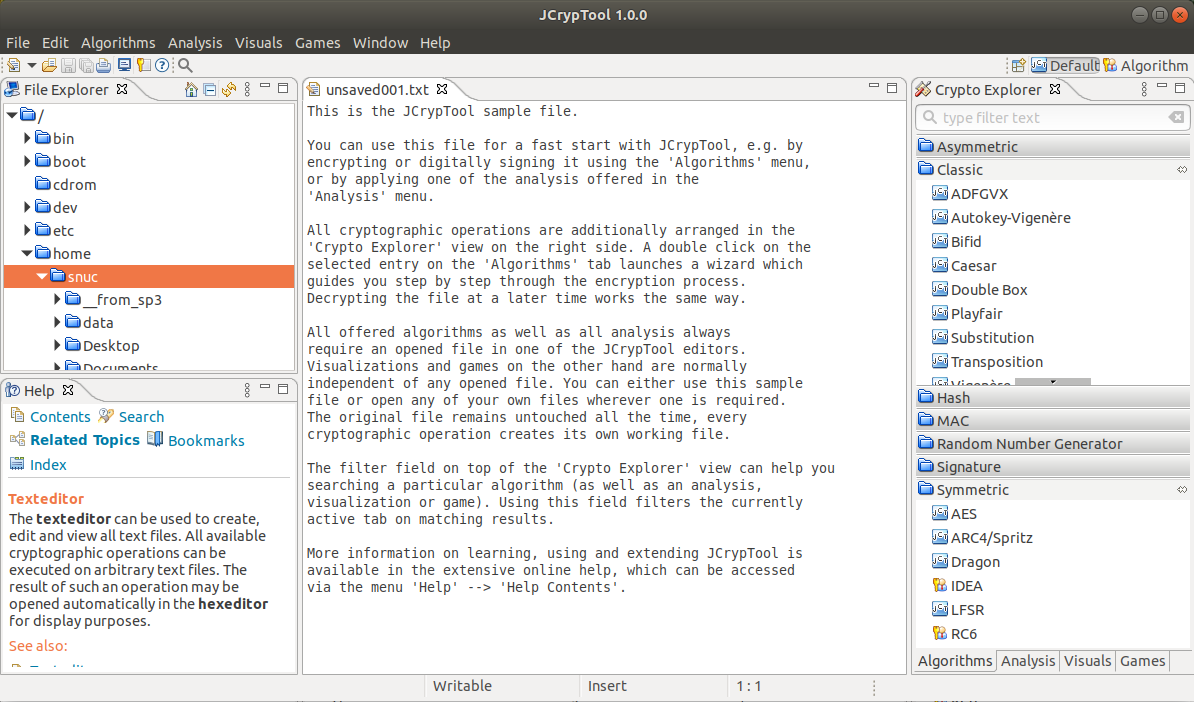Collapse the snuc folder
Image resolution: width=1194 pixels, height=702 pixels.
[42, 276]
